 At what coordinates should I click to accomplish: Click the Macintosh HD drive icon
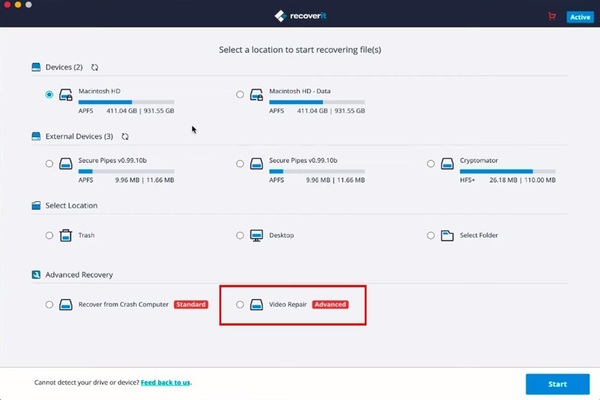pos(66,95)
